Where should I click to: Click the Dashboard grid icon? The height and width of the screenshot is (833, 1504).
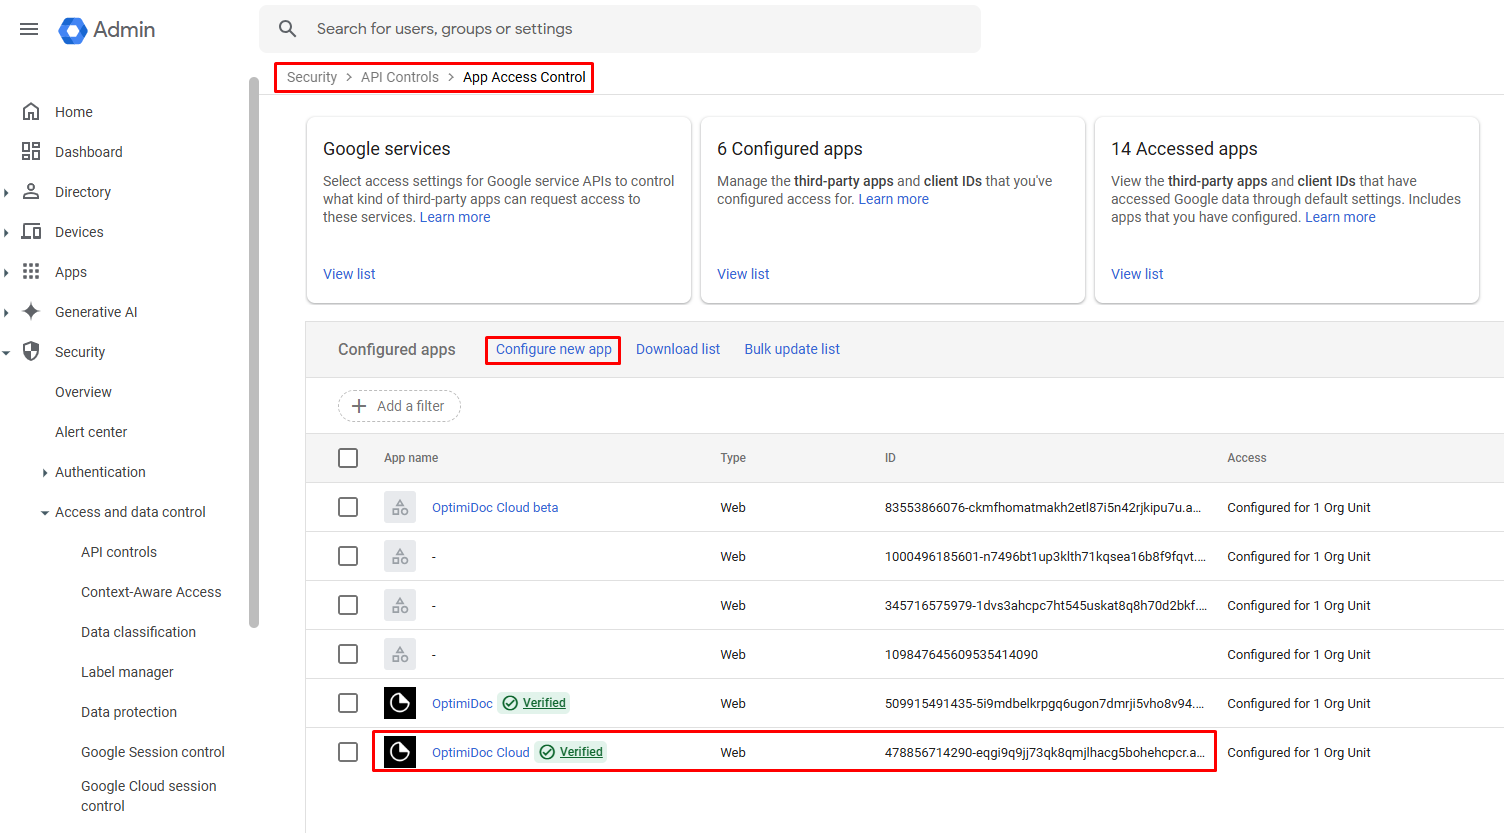click(31, 151)
